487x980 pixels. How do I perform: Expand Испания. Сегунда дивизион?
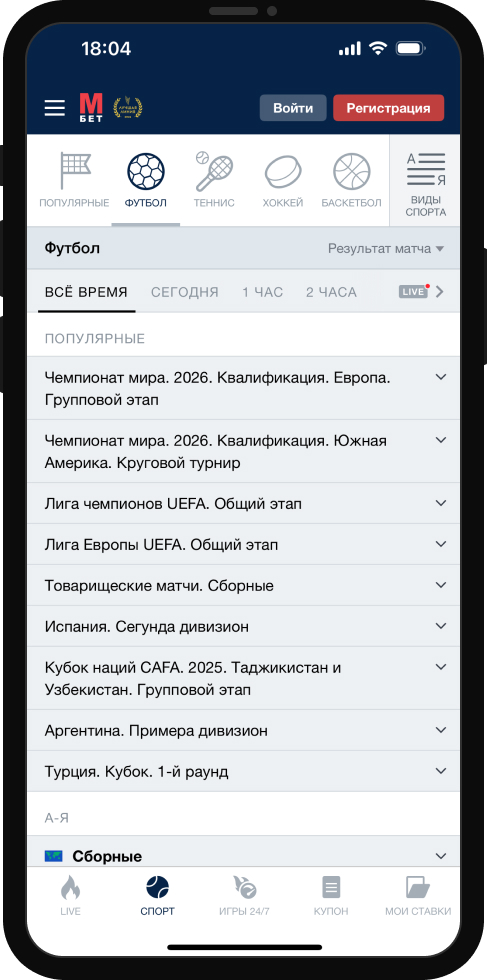pyautogui.click(x=243, y=626)
